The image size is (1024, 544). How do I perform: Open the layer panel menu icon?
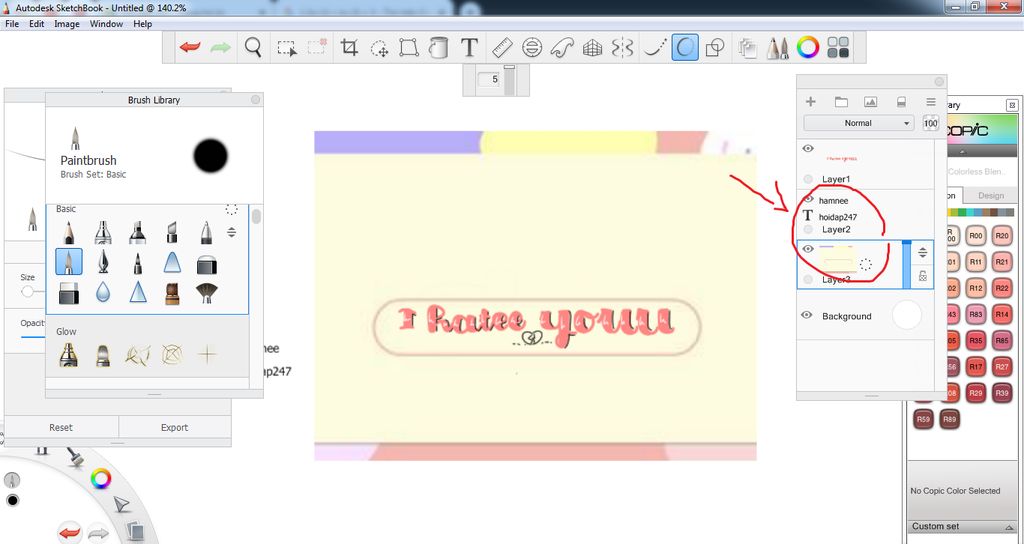(931, 102)
